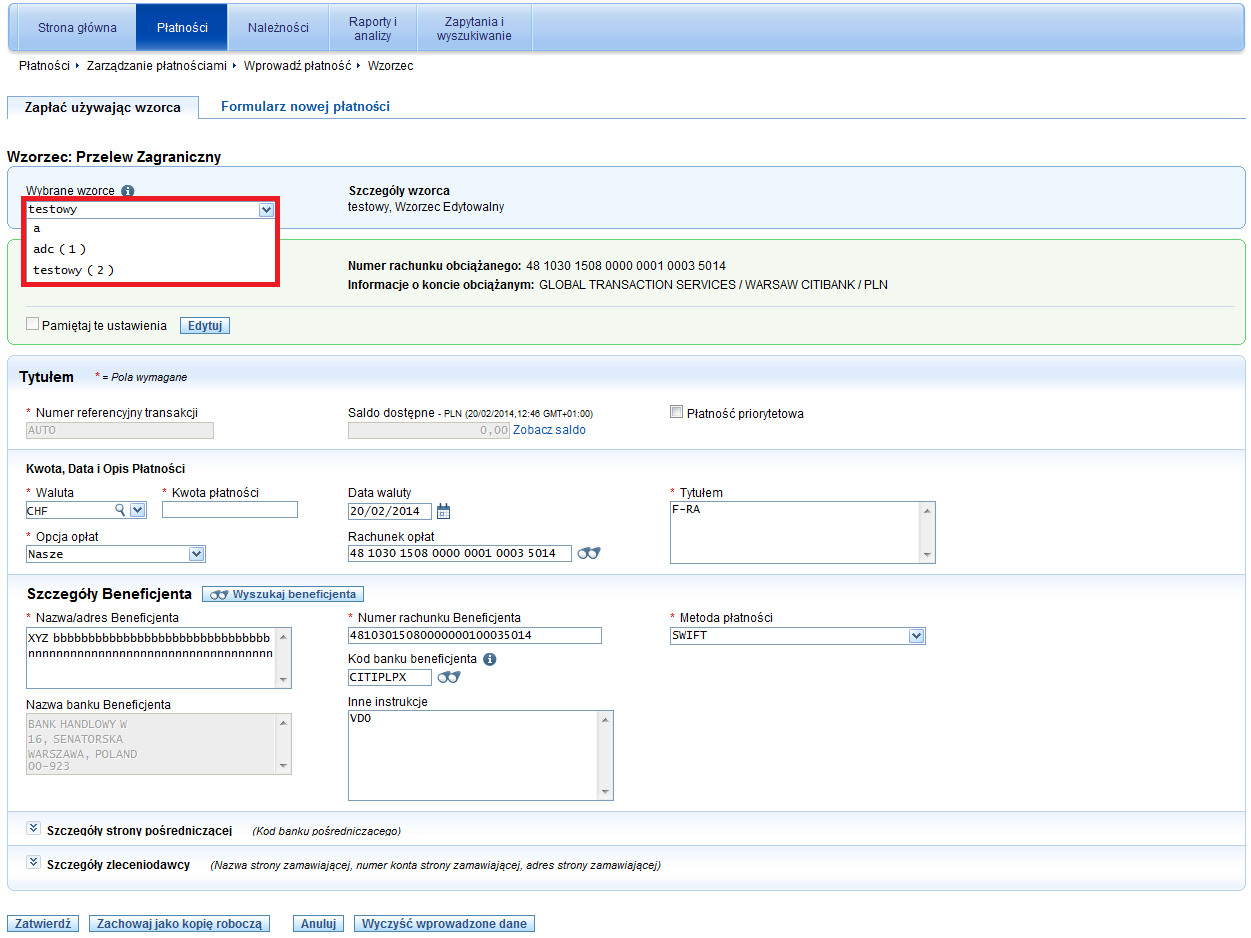
Task: Click Zarządzanie płatnościami breadcrumb
Action: (157, 66)
